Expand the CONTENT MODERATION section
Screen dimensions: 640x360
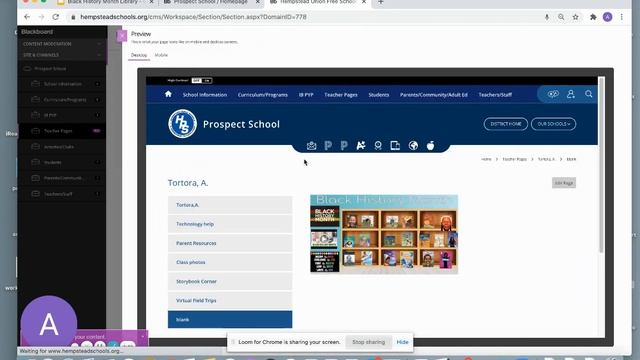pyautogui.click(x=62, y=44)
